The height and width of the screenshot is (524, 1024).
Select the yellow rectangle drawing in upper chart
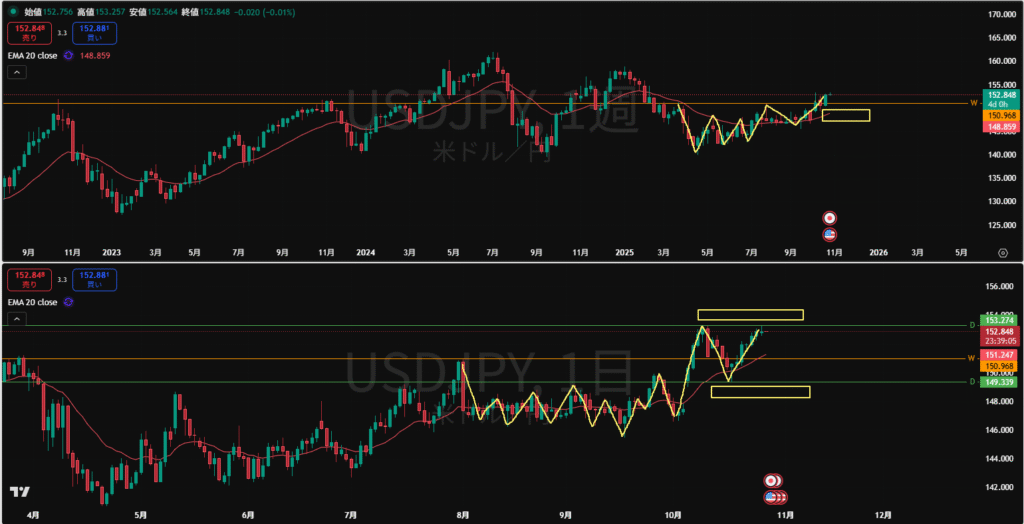pyautogui.click(x=846, y=116)
